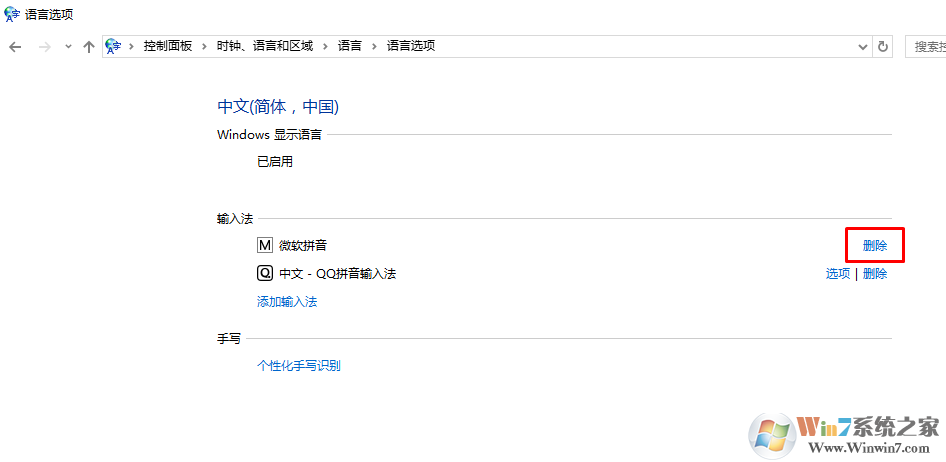Open 语言 breadcrumb item
Screen dimensions: 946x462
click(350, 46)
